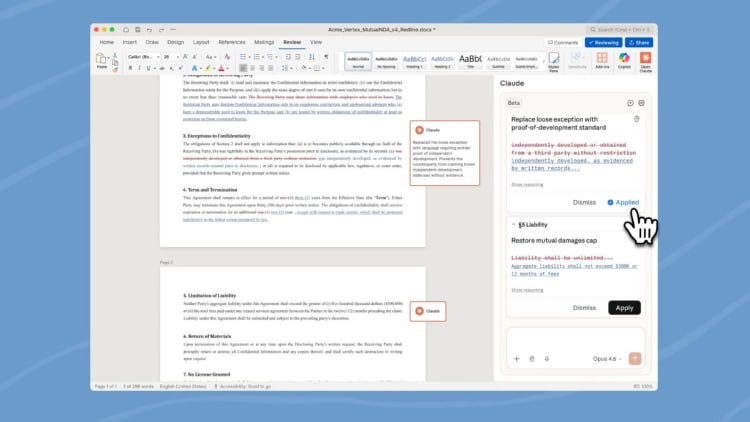Click the Claude comment on page one
Viewport: 750px width, 422px height.
(444, 153)
